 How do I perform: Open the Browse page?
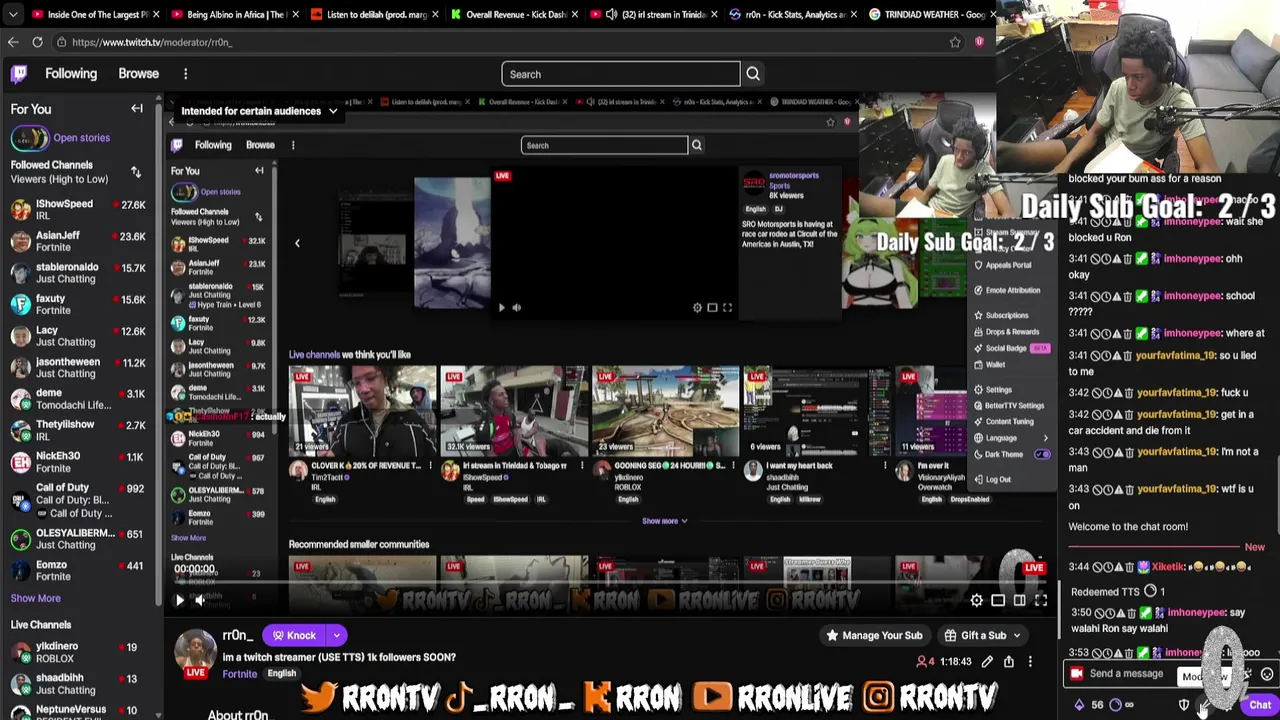139,73
